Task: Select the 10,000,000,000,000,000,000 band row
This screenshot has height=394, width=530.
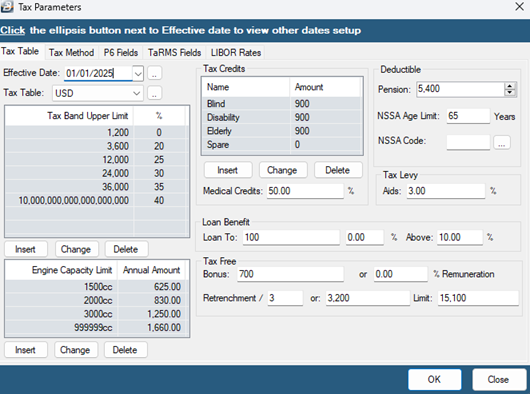Action: pos(96,200)
